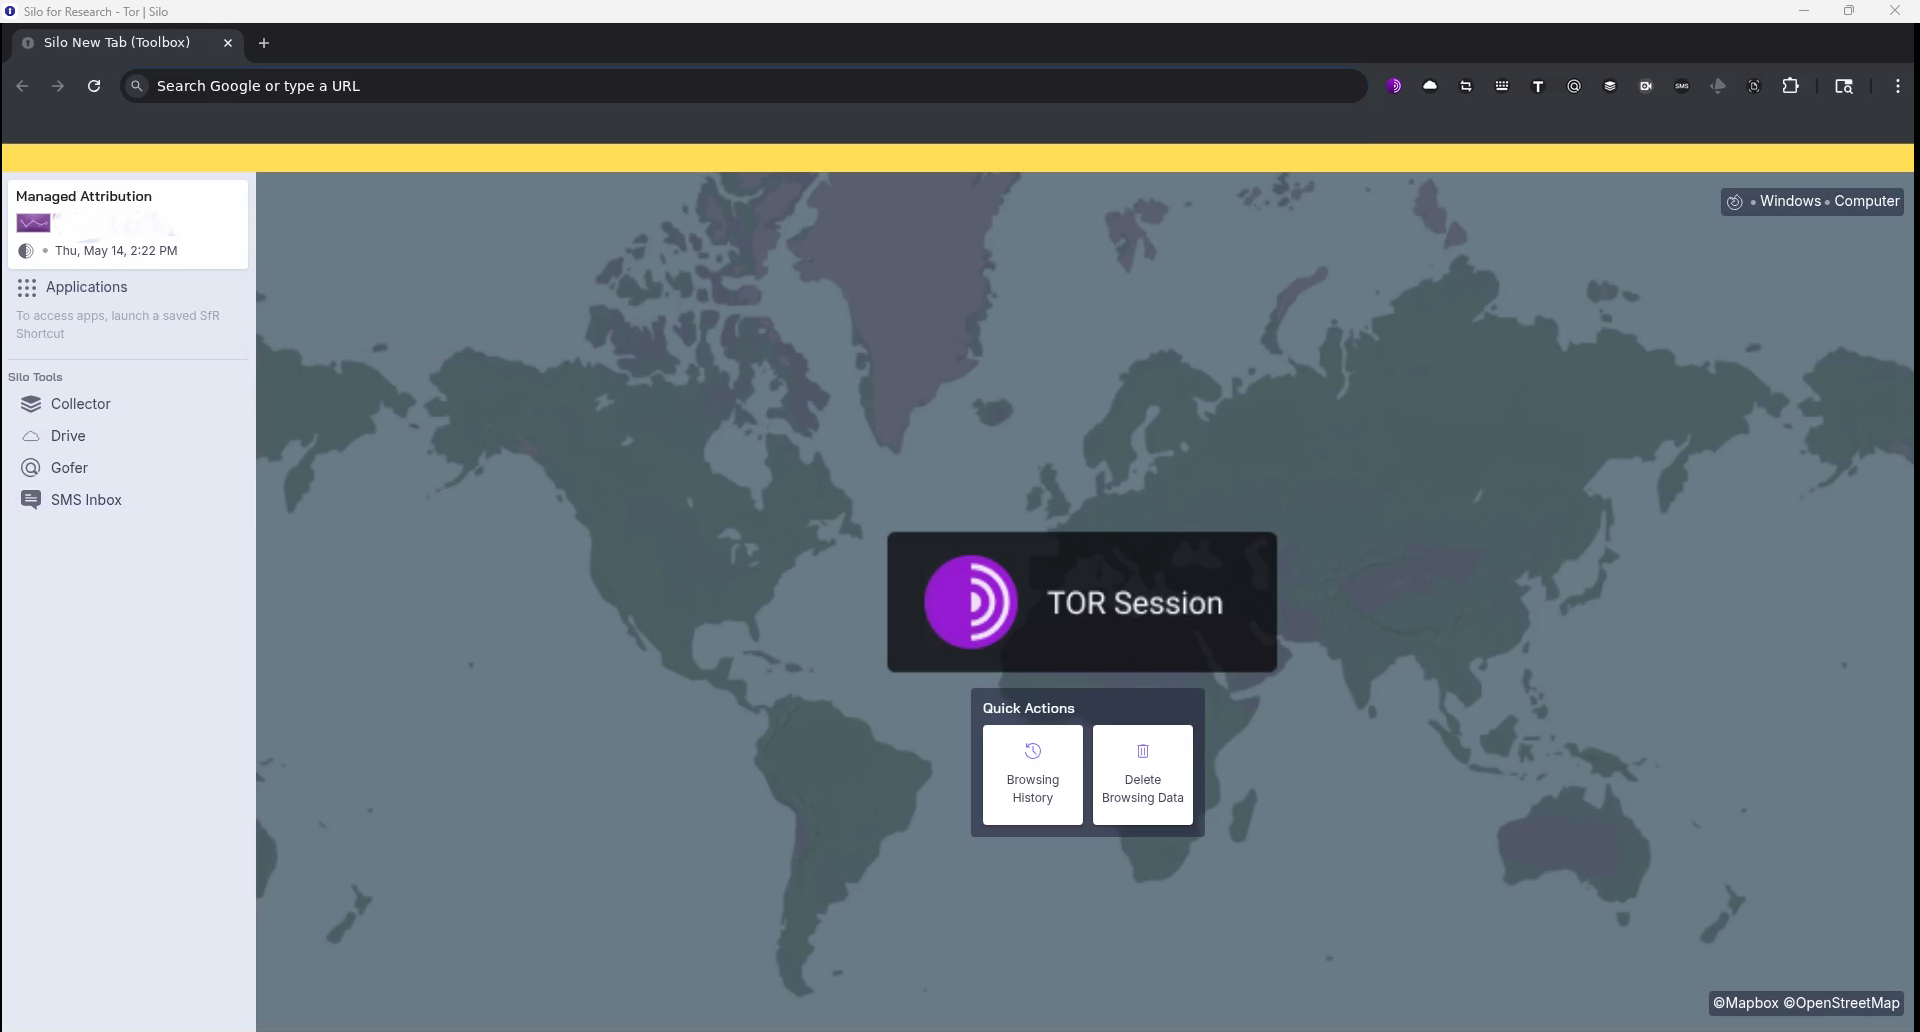Click the Delete Browsing Data quick action
Viewport: 1920px width, 1032px height.
(x=1143, y=775)
